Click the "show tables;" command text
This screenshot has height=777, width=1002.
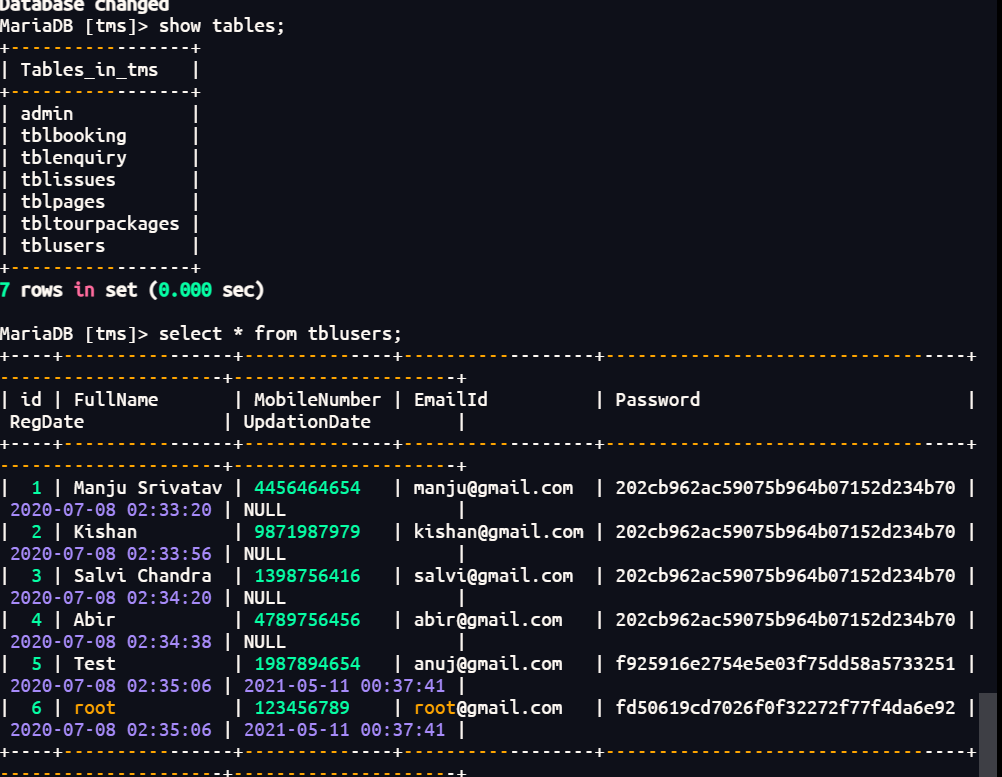pos(221,26)
